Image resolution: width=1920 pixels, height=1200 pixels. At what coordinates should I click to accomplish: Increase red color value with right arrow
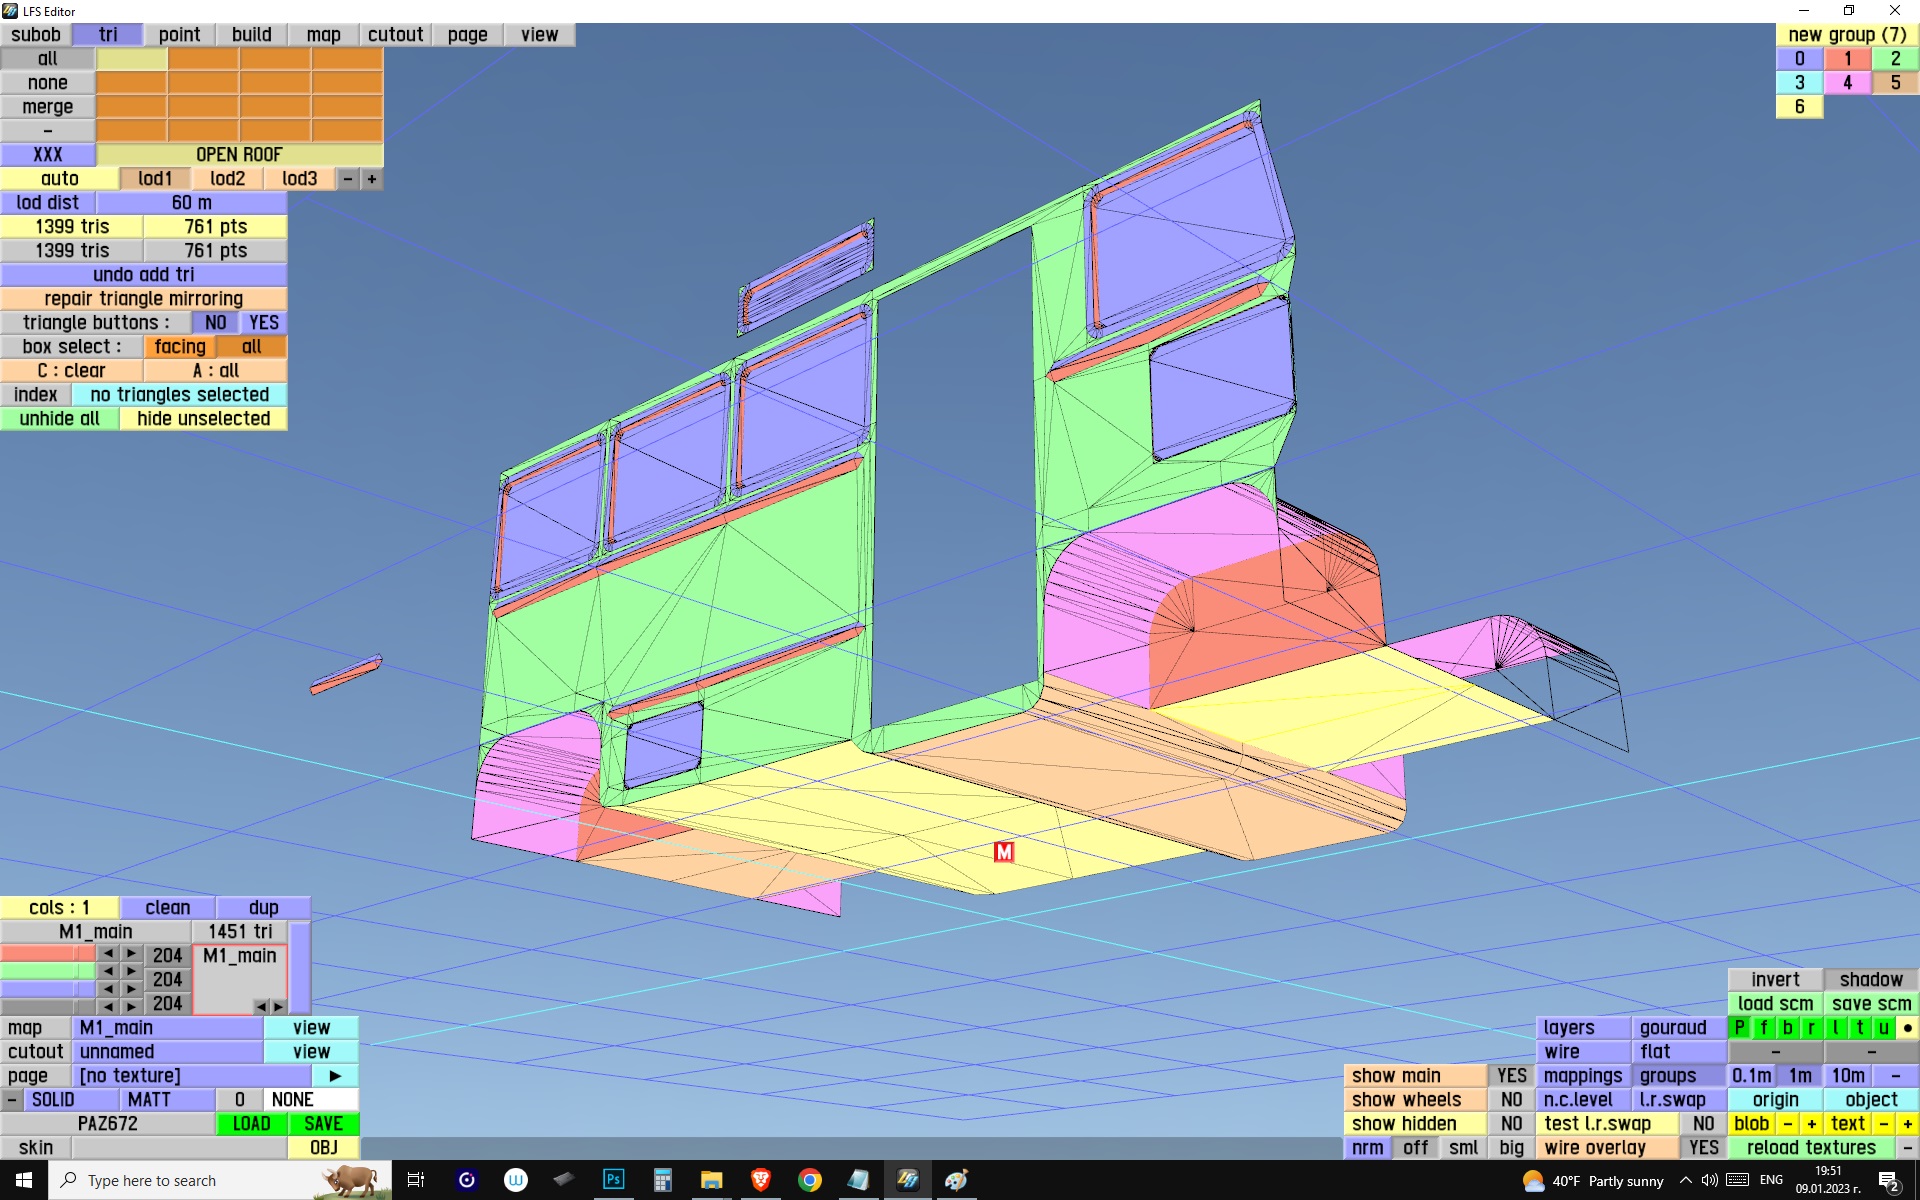[x=131, y=954]
